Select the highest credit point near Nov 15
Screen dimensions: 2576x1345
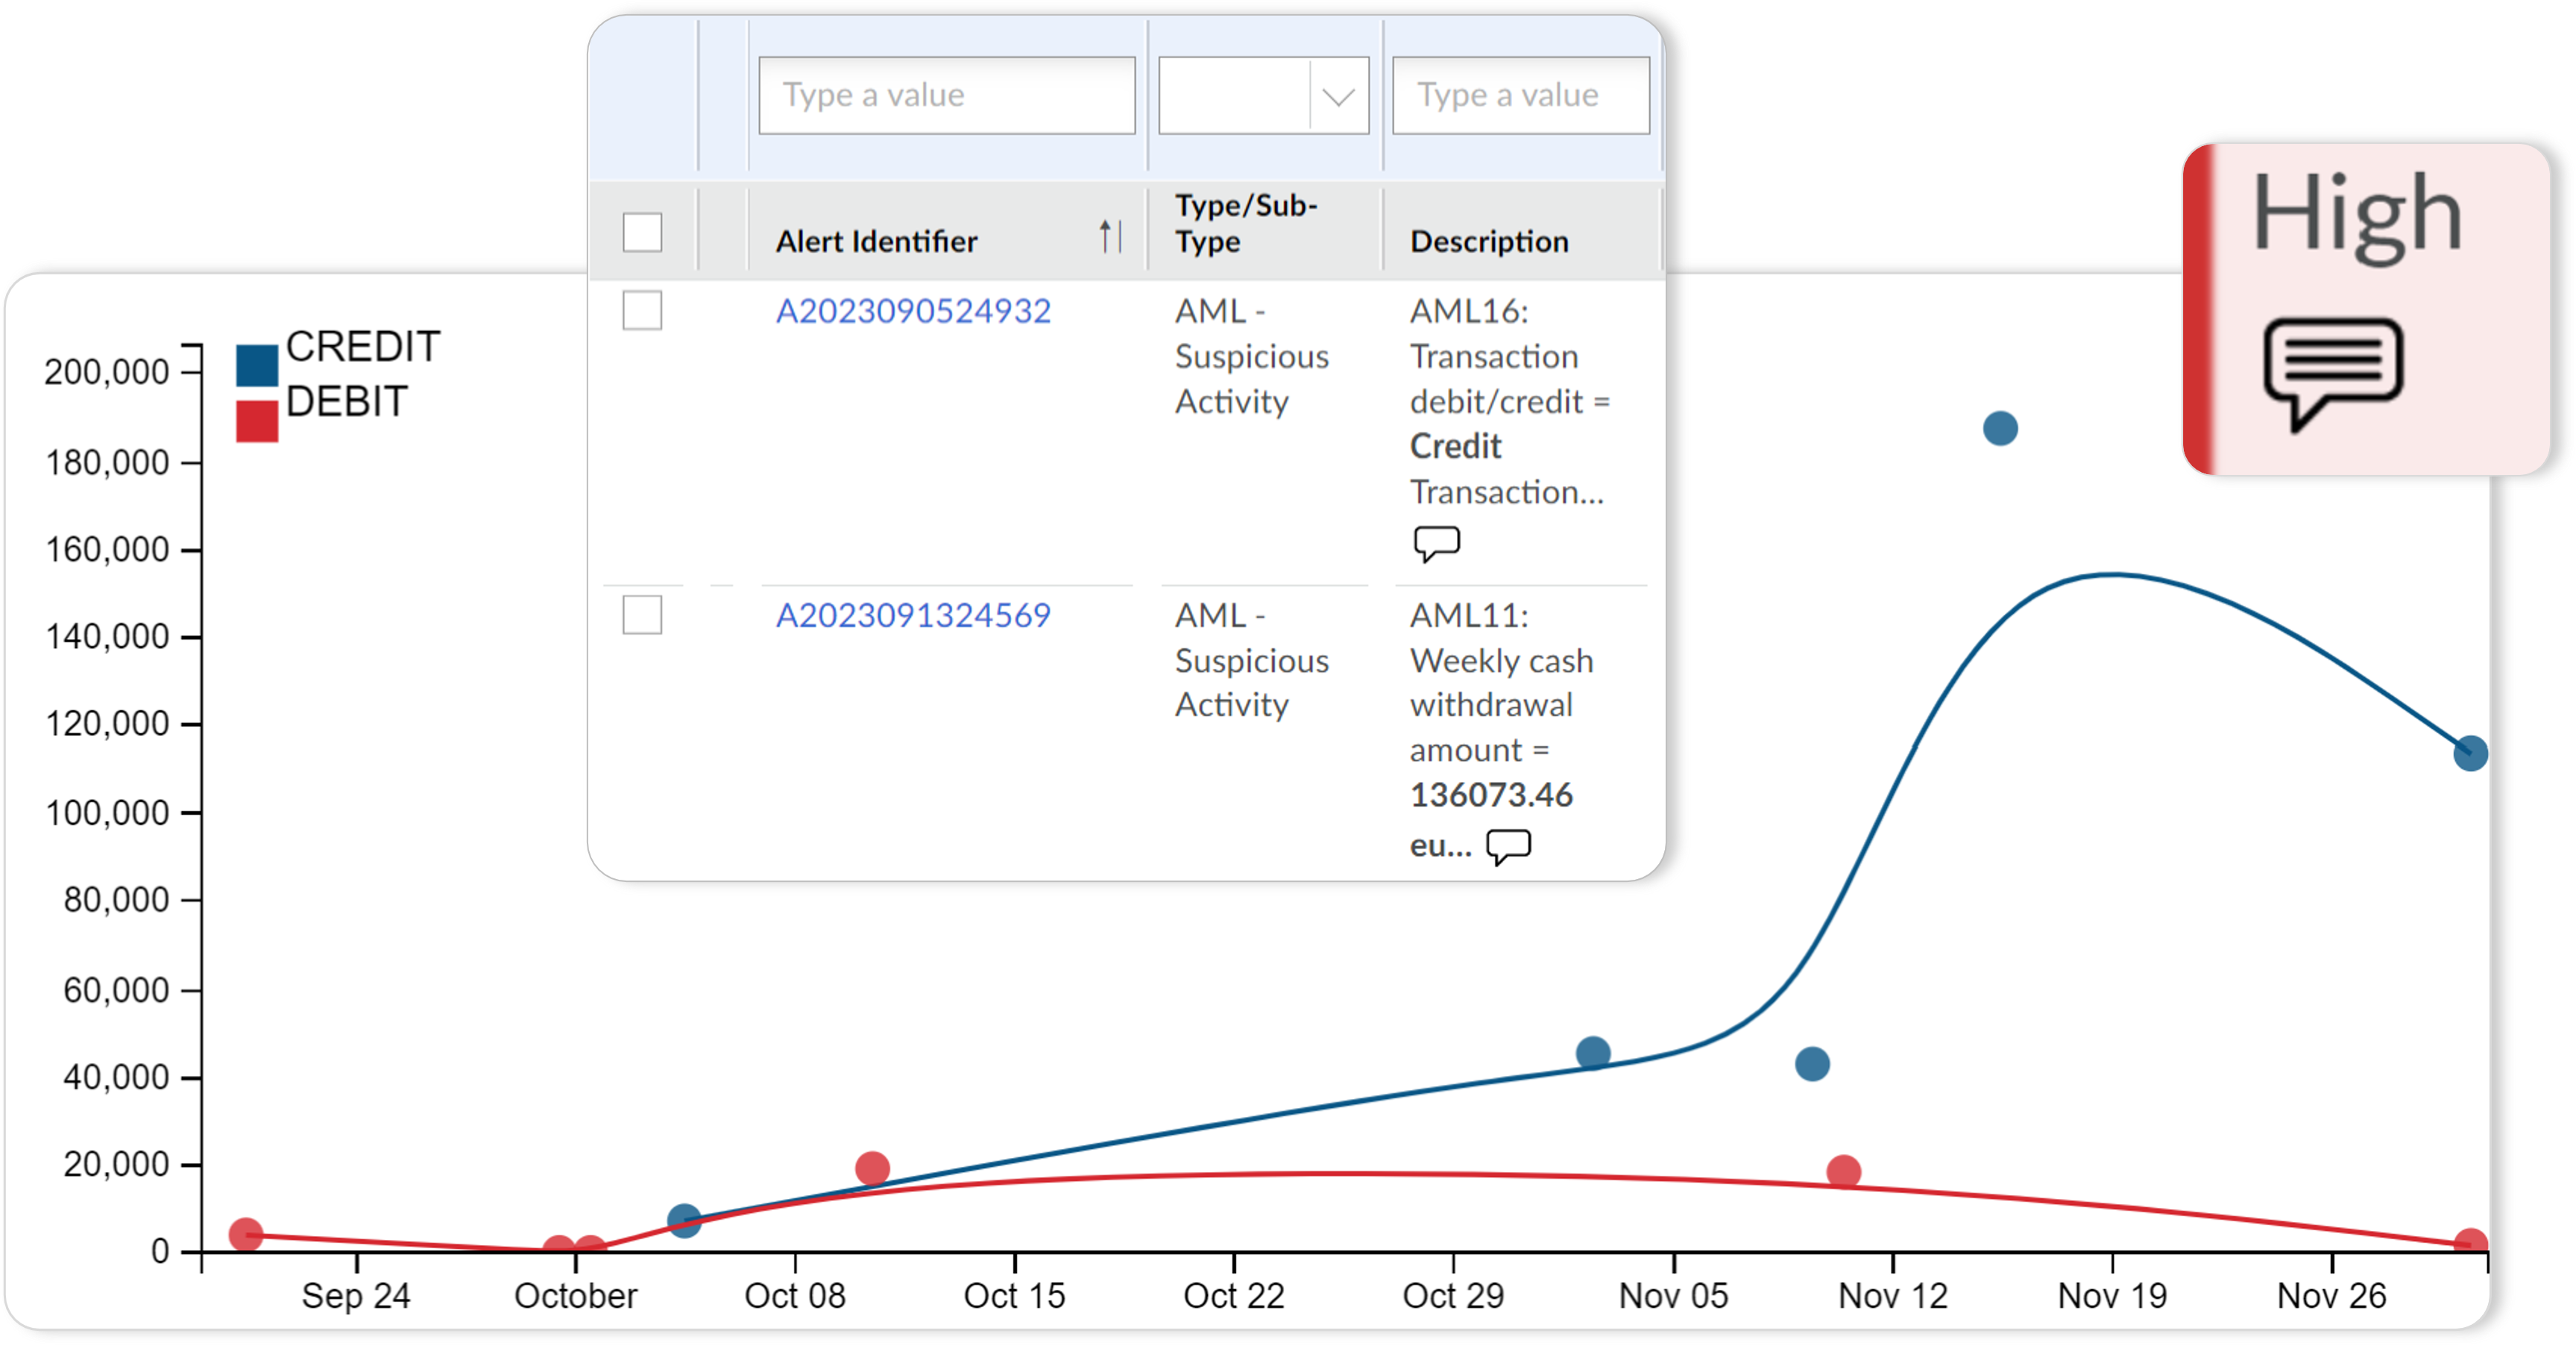coord(2000,429)
